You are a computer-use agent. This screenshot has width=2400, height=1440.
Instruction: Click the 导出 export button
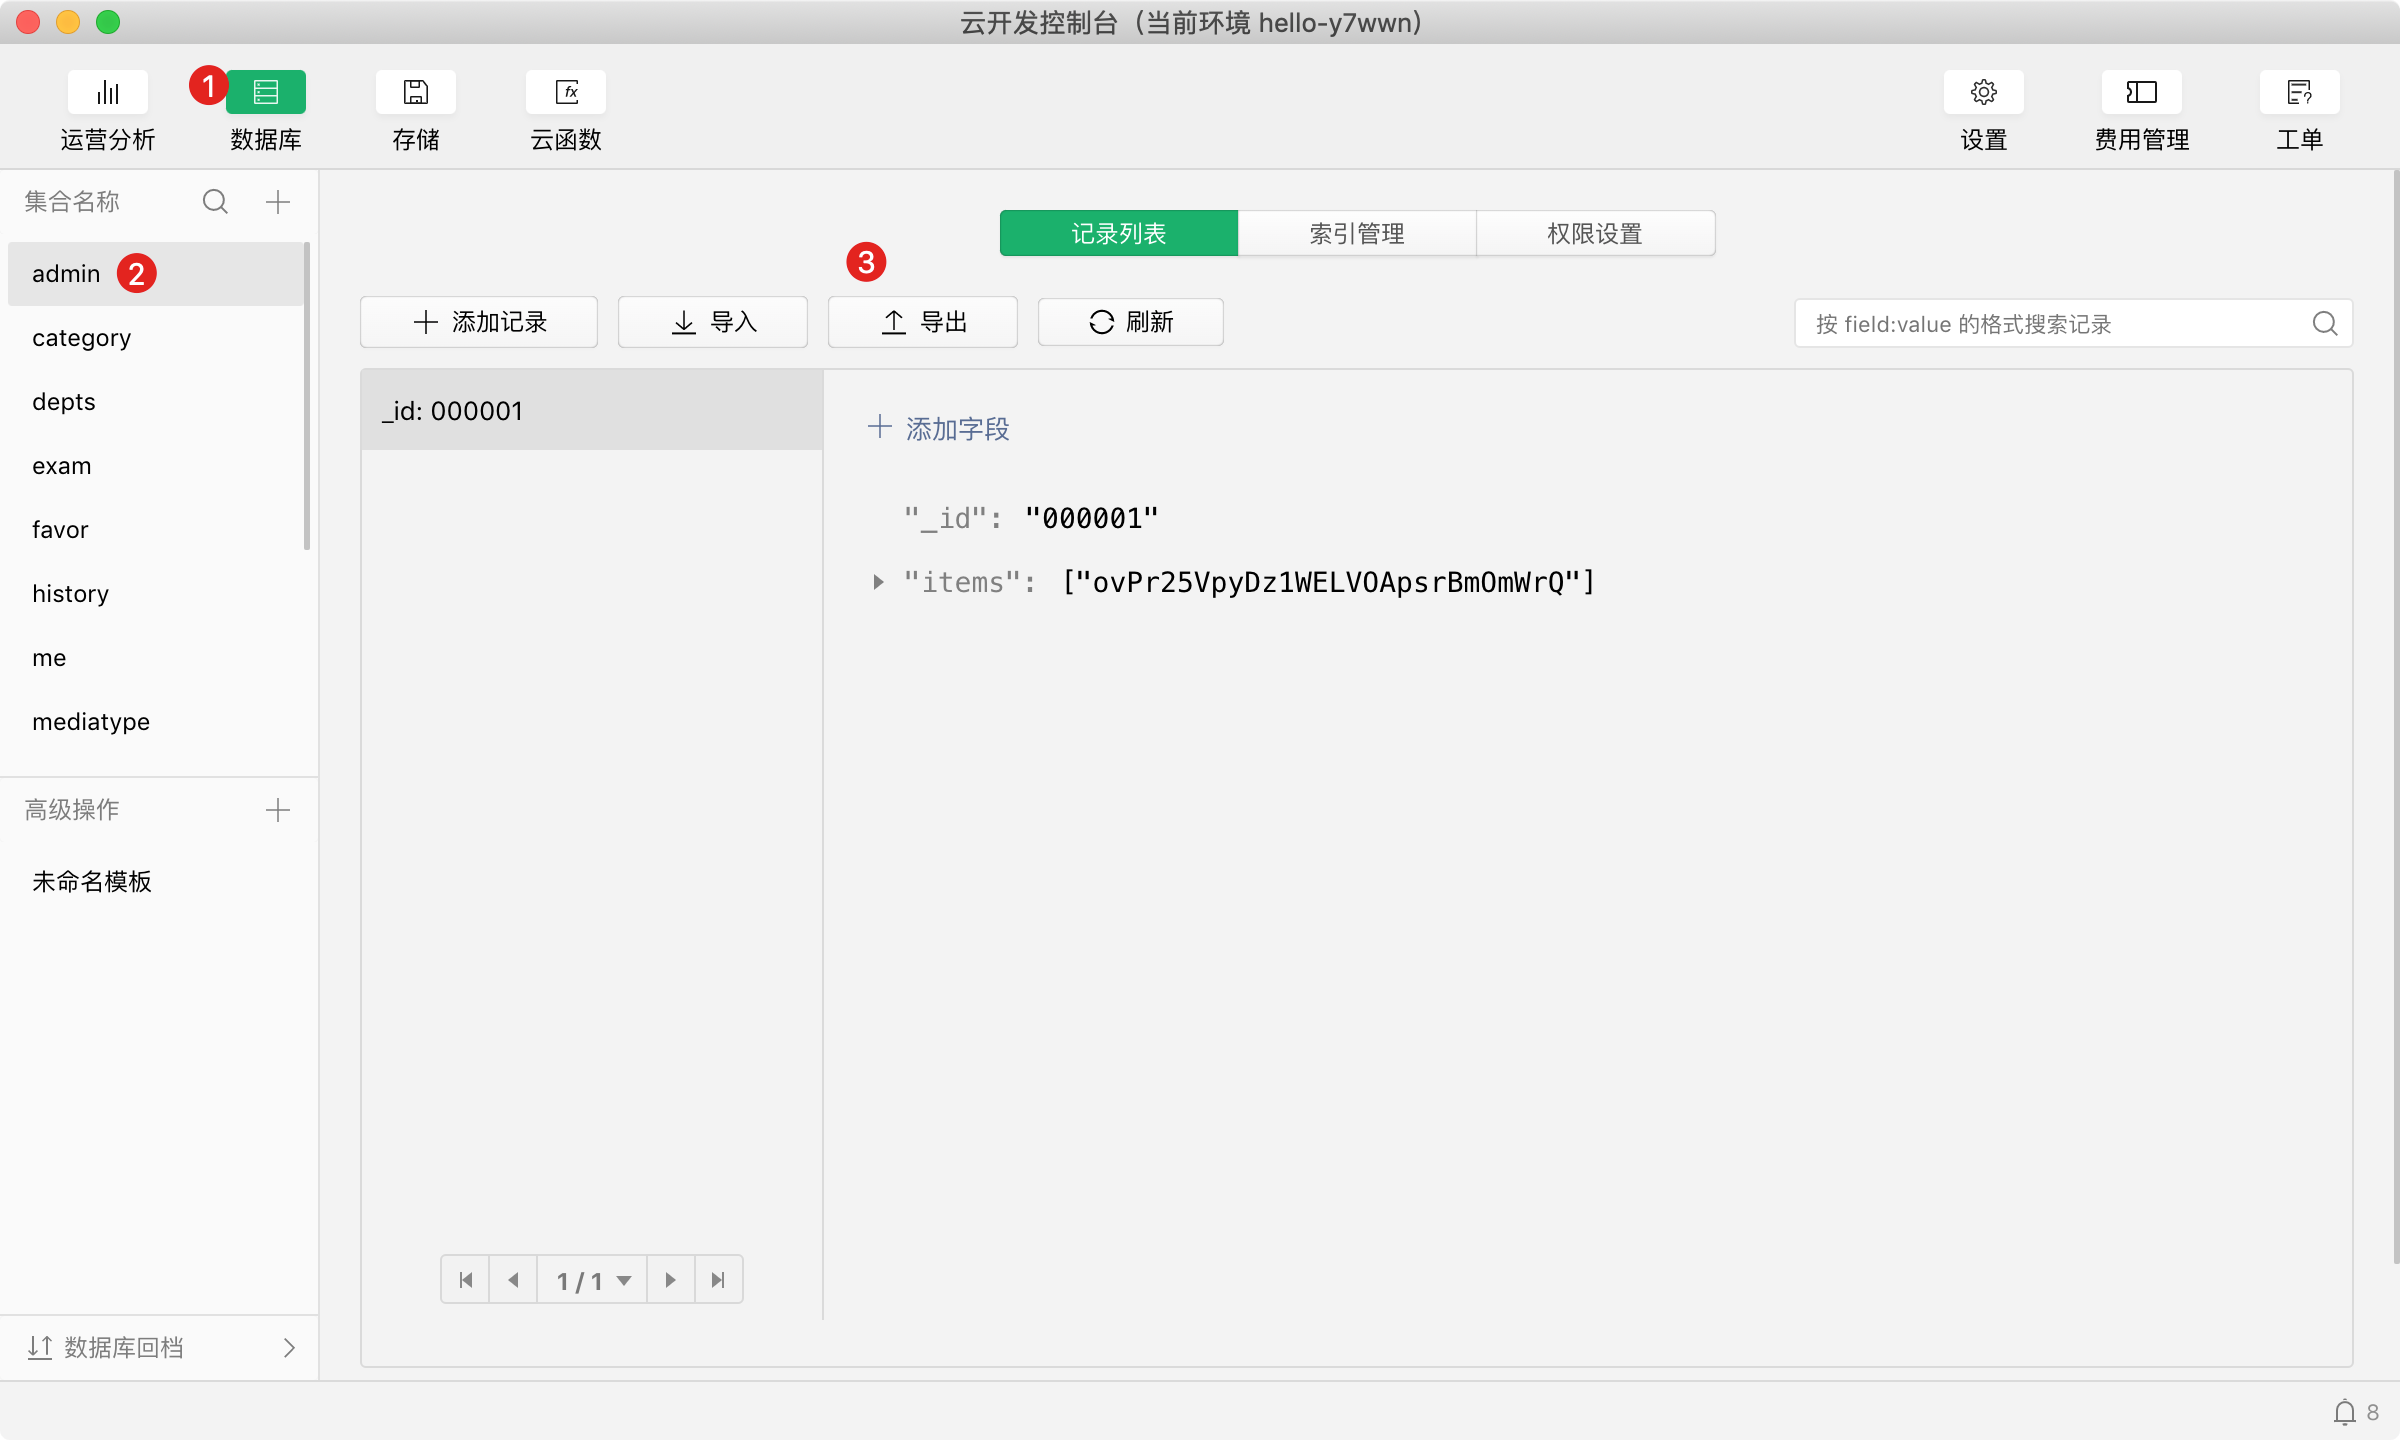[x=923, y=322]
